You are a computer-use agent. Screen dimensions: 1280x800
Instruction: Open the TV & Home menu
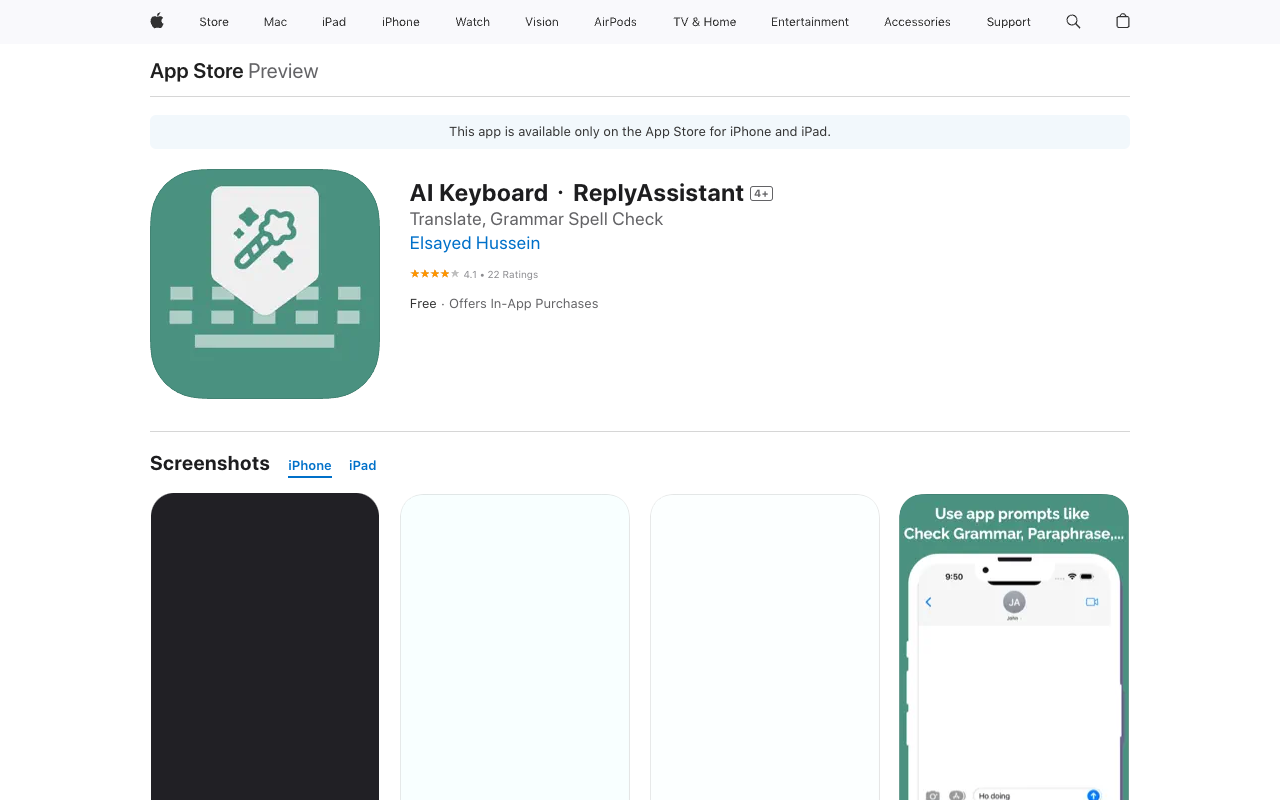click(705, 22)
